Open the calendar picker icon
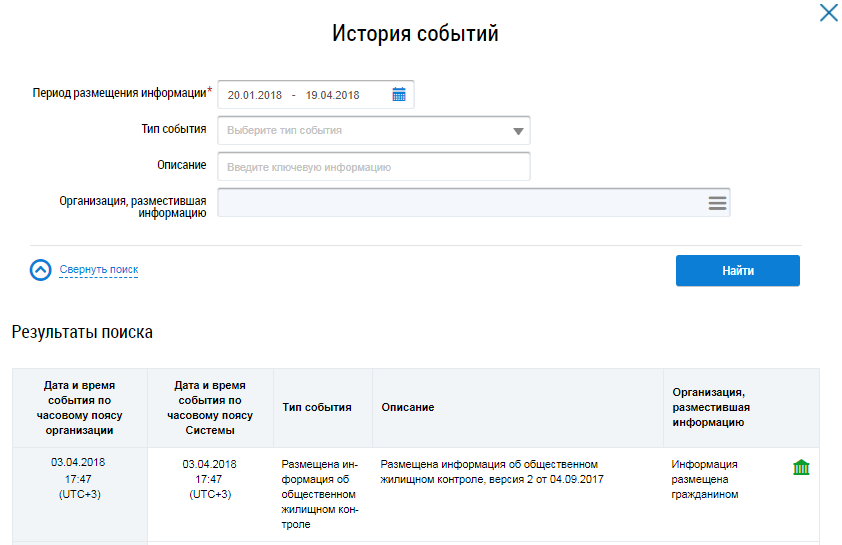 click(399, 95)
